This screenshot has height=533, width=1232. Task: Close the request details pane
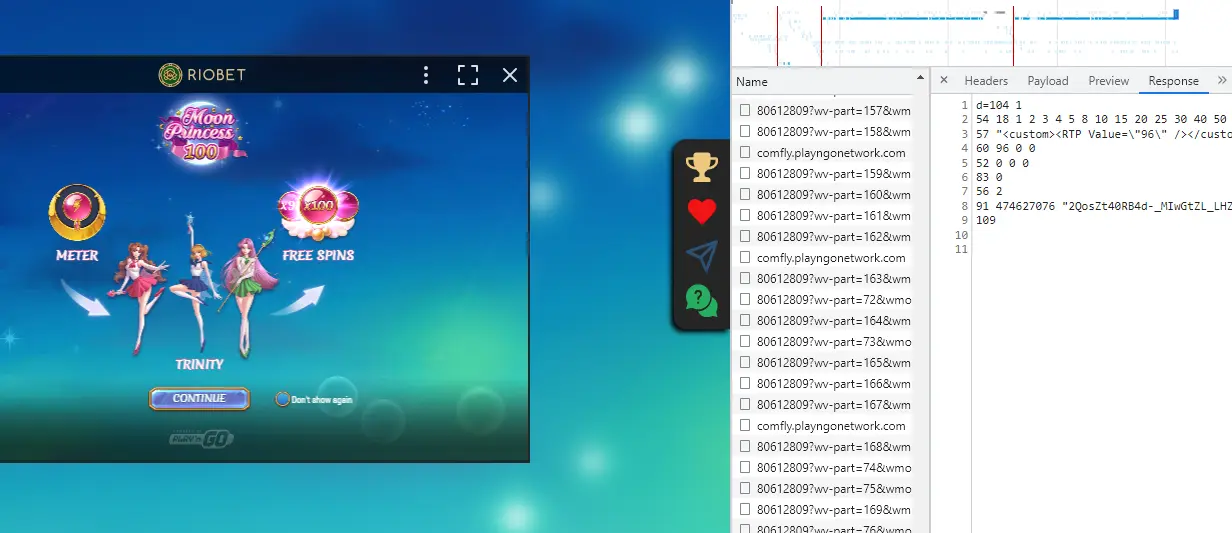click(x=943, y=80)
